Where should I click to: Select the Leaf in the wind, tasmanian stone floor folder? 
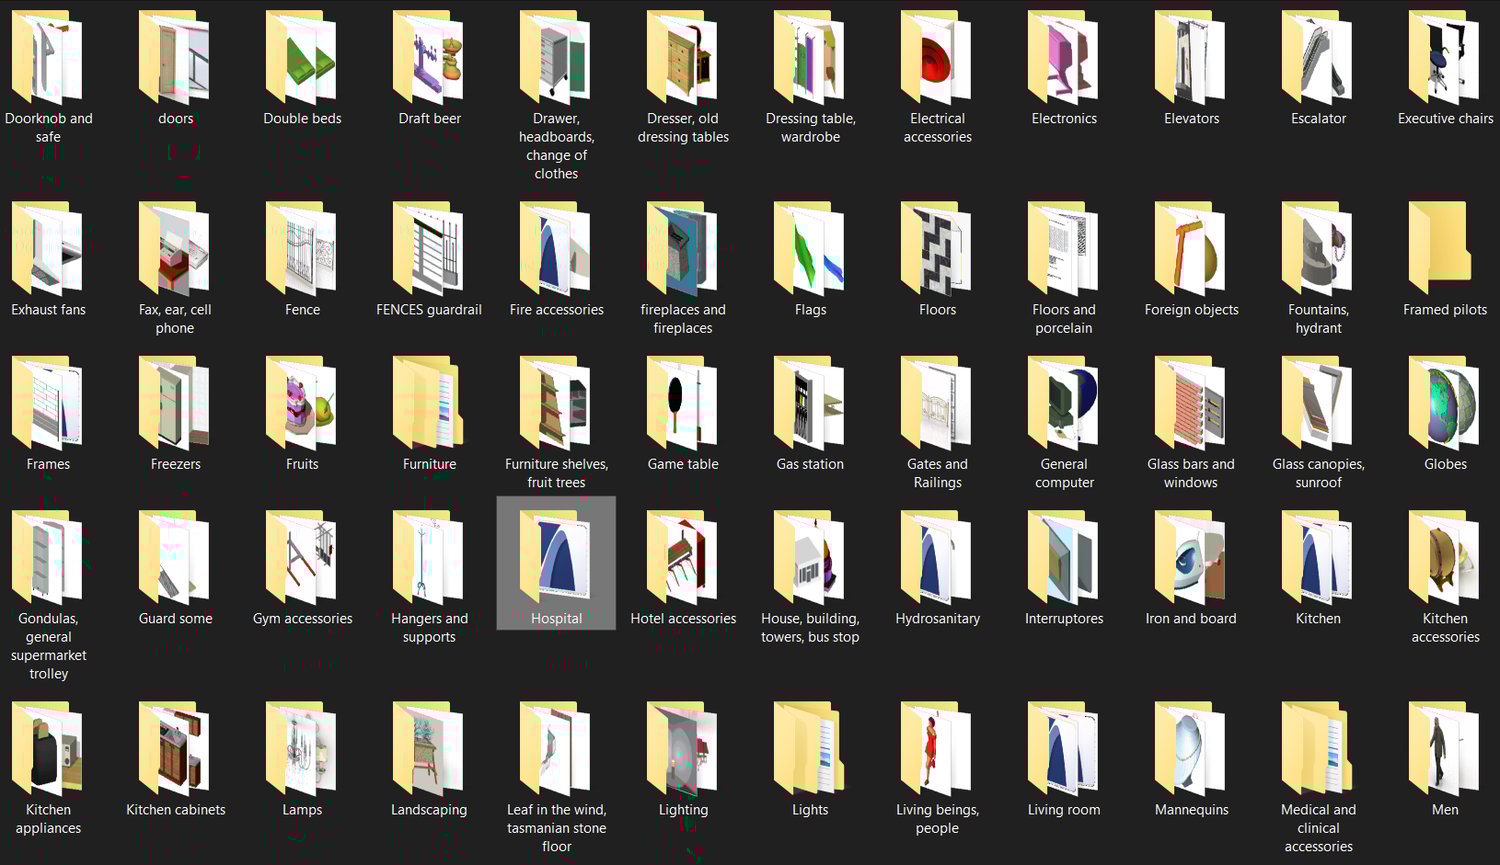click(x=556, y=748)
